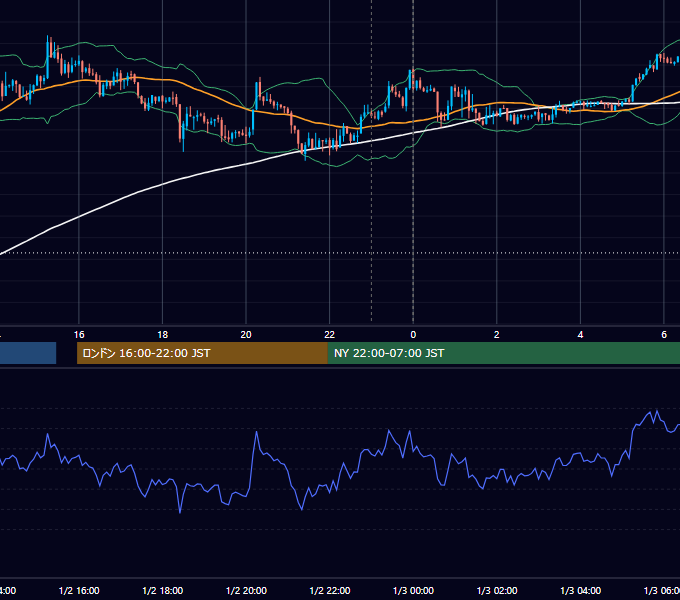Click the 1/3 02:00 bottom axis label
This screenshot has width=680, height=600.
[497, 591]
